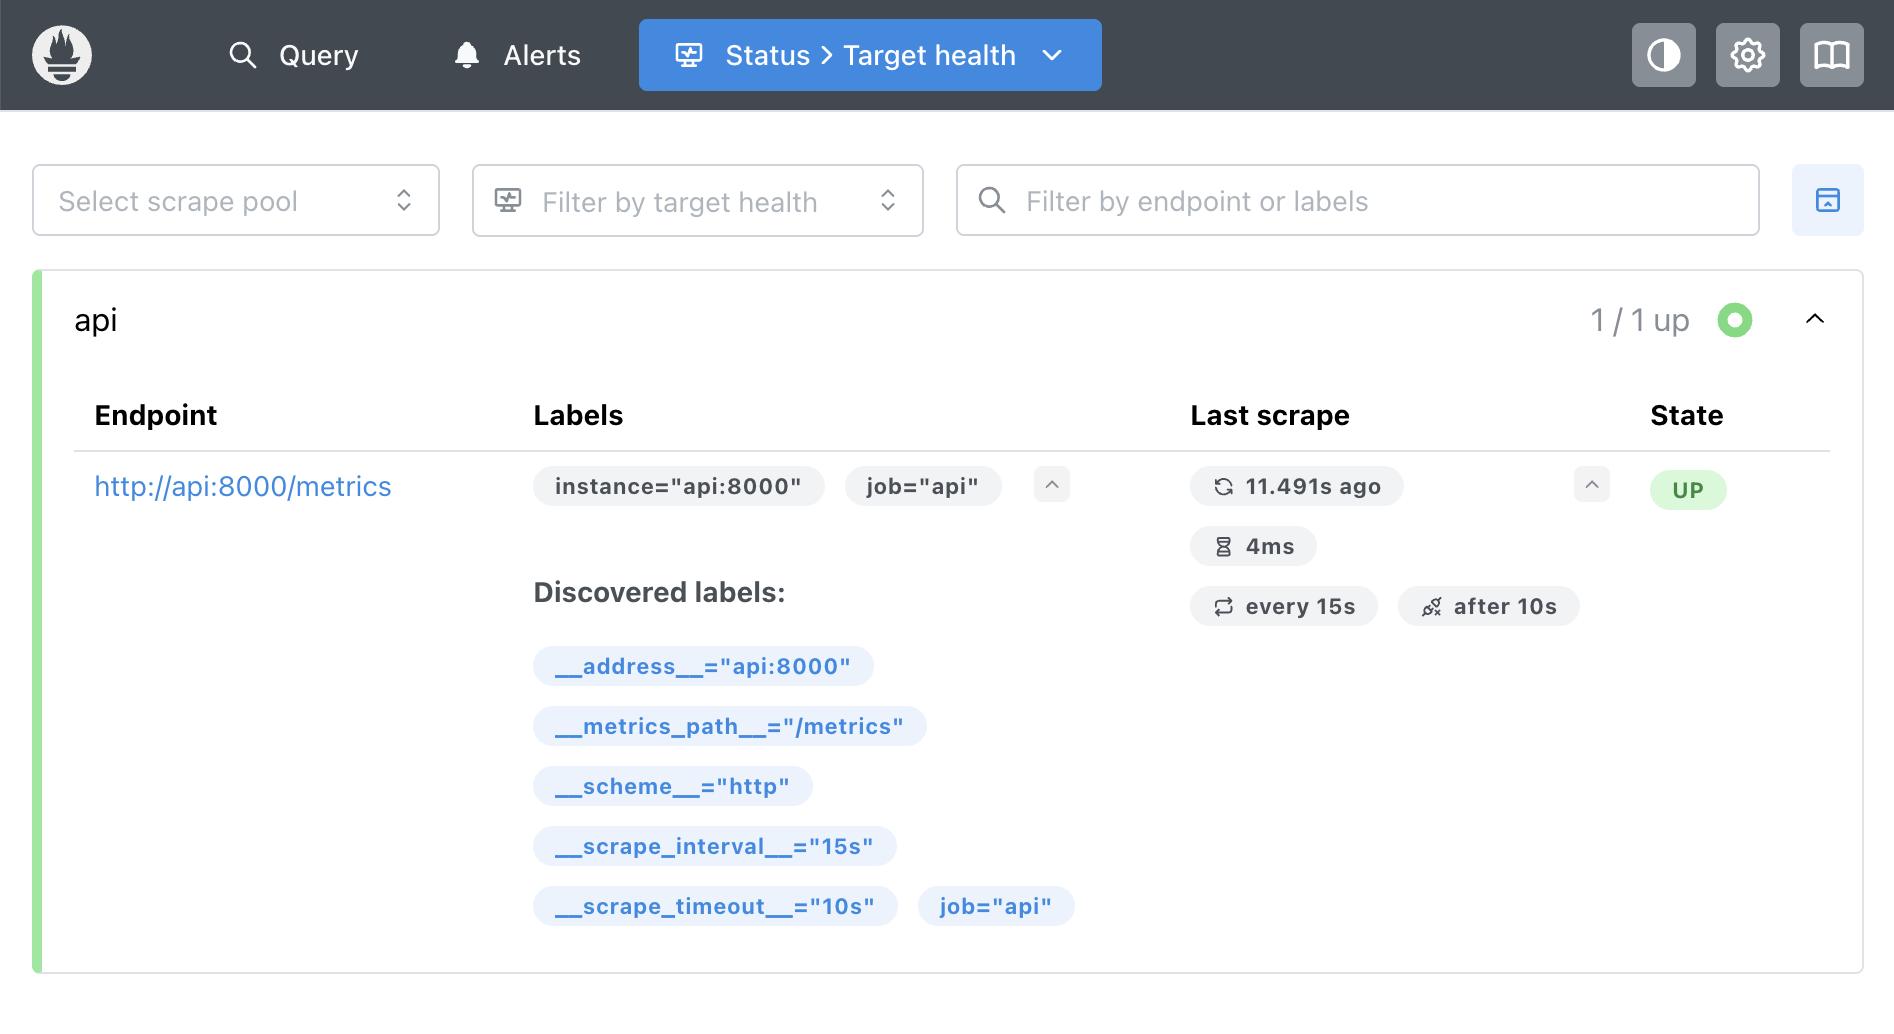Go to the Alerts page
This screenshot has height=1034, width=1894.
coord(518,55)
